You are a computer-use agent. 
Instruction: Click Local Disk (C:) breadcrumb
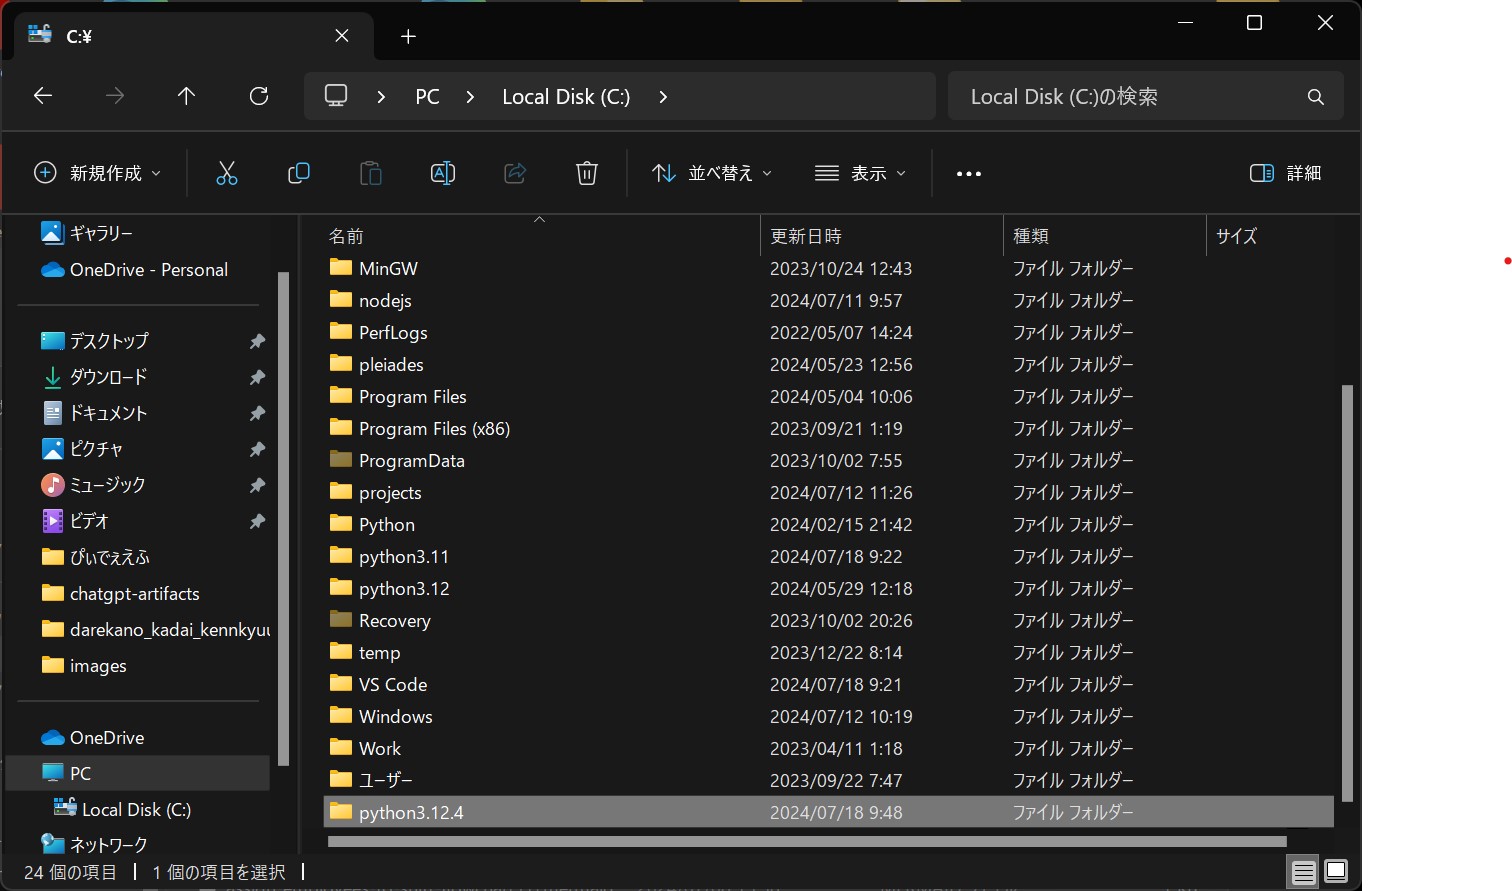point(566,97)
